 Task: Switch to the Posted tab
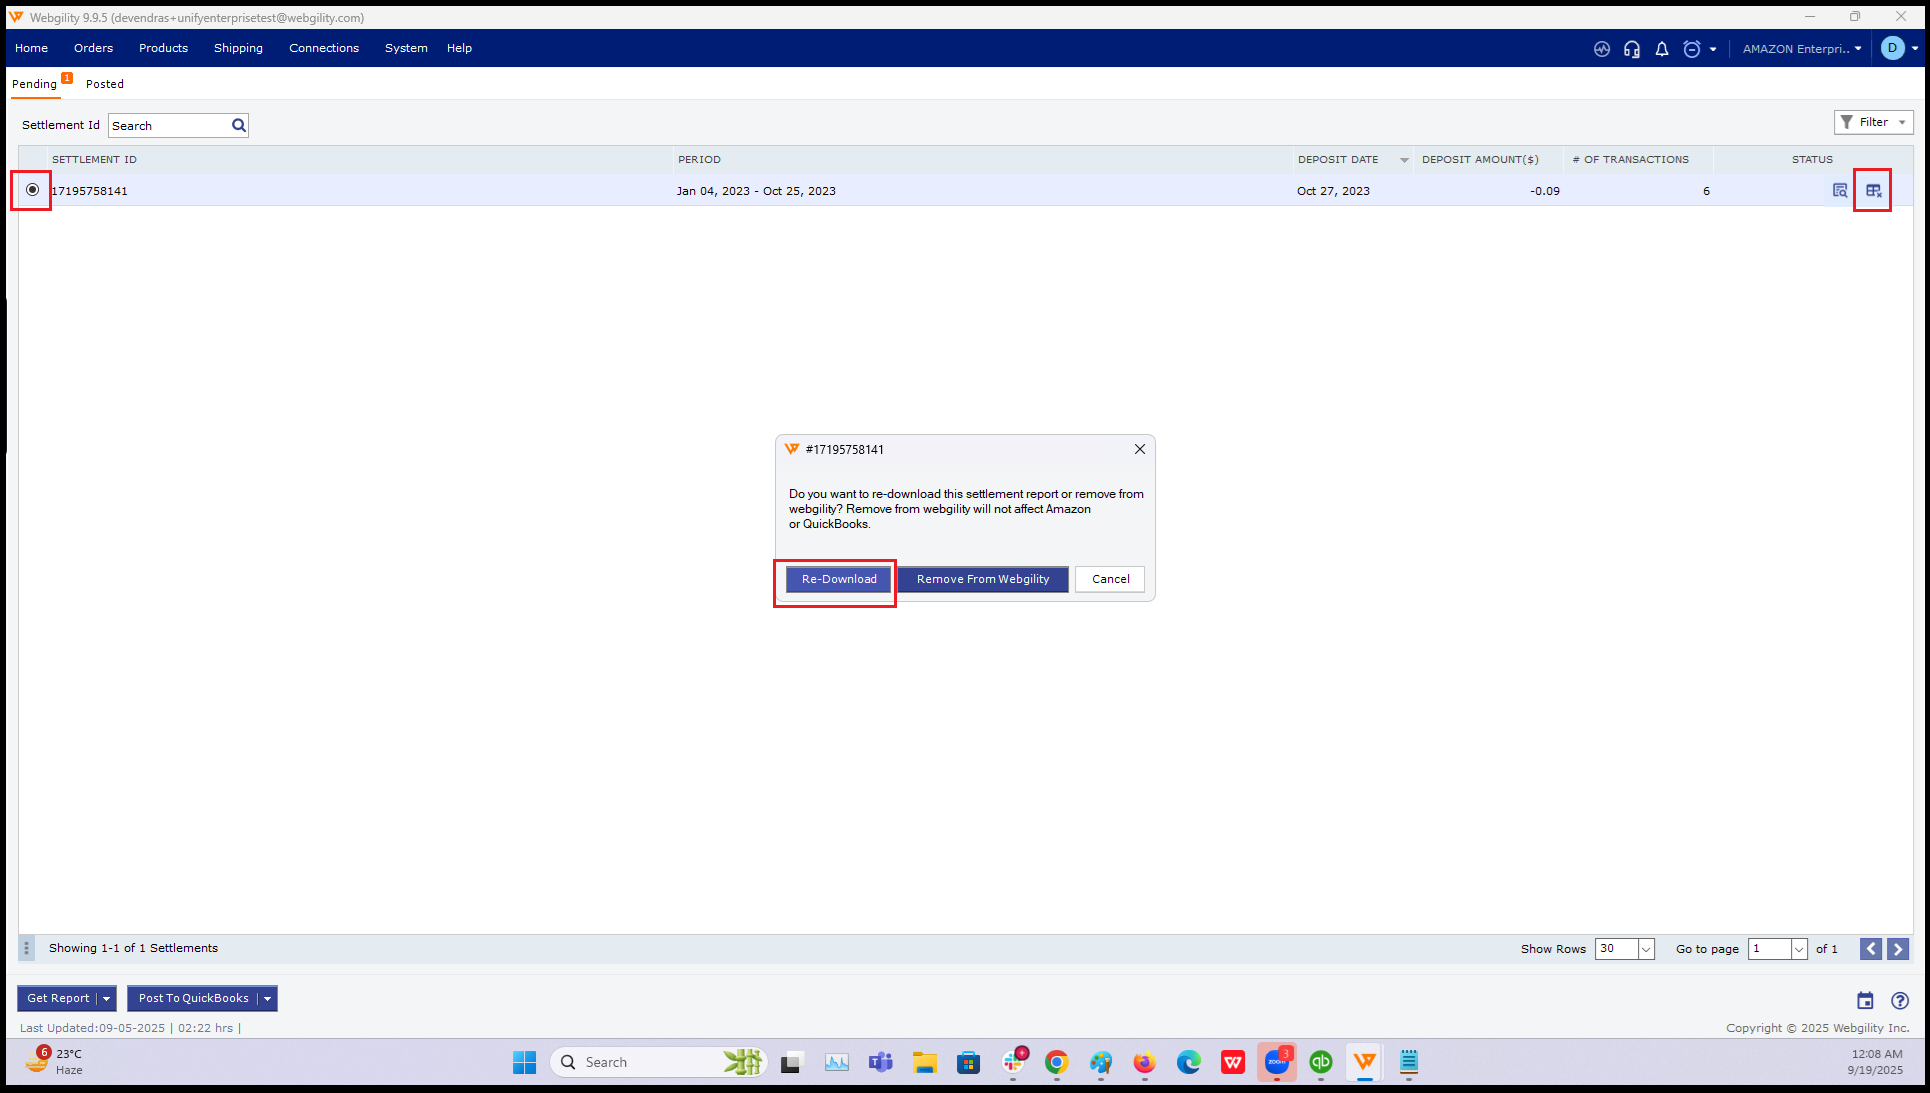[105, 84]
